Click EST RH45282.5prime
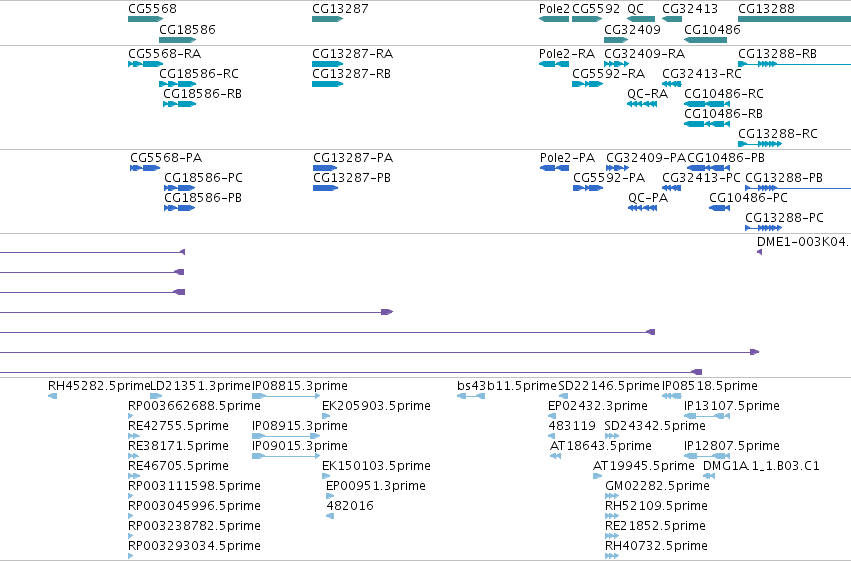 tap(98, 386)
